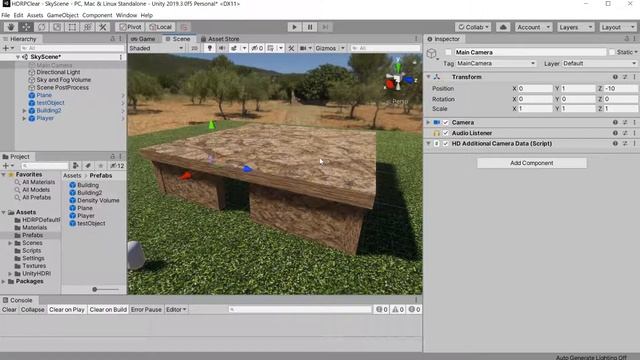This screenshot has width=640, height=360.
Task: Open the Account dropdown
Action: click(x=533, y=27)
